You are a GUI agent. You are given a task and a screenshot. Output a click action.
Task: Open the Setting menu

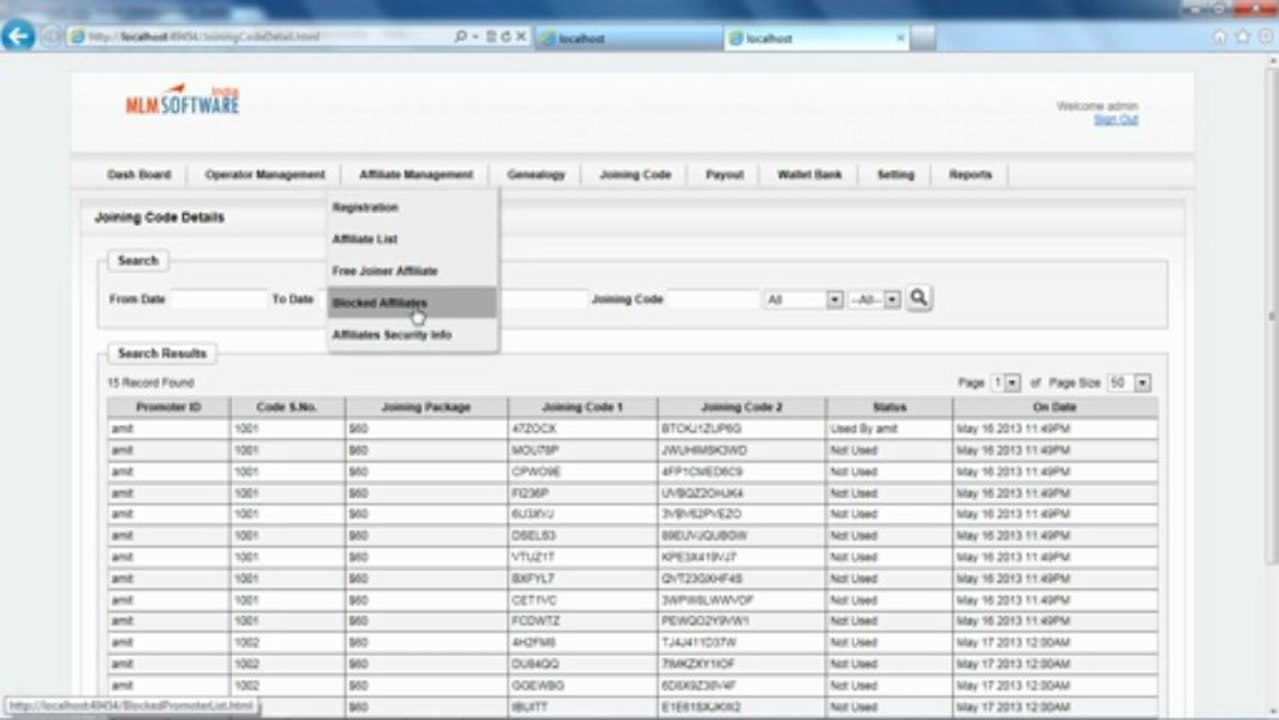[x=896, y=174]
